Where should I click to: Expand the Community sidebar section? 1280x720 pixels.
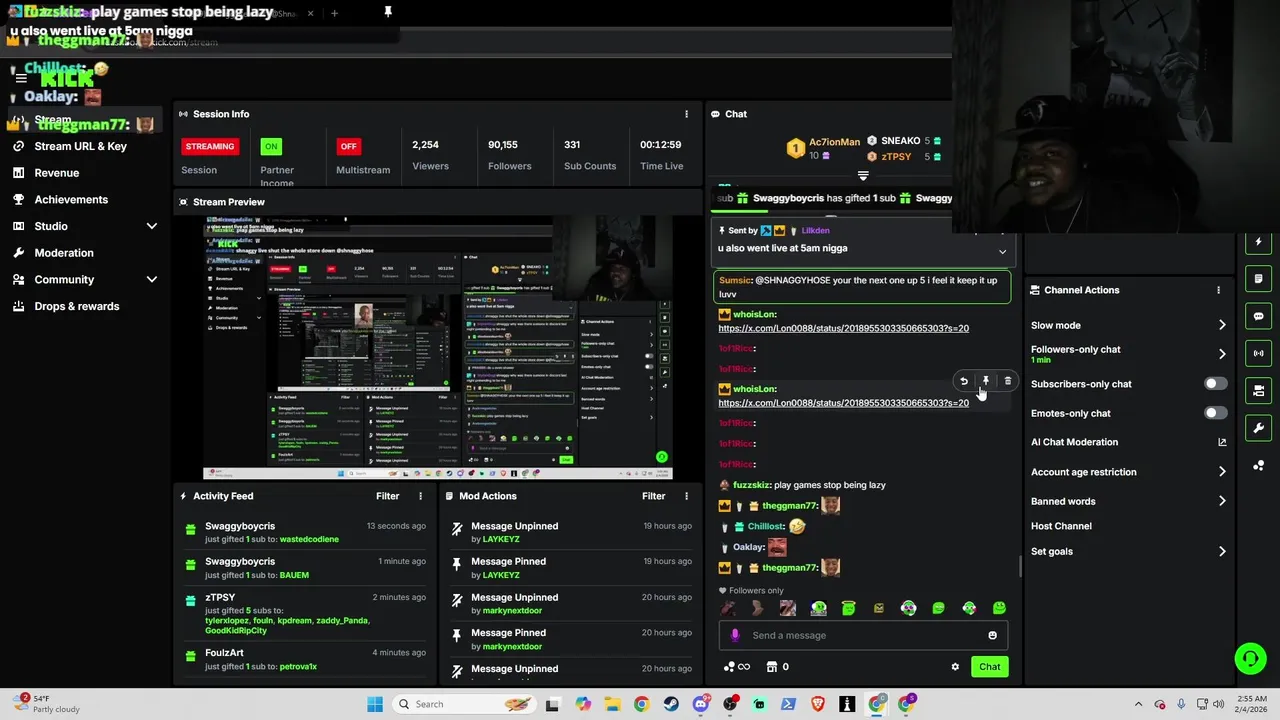click(152, 280)
